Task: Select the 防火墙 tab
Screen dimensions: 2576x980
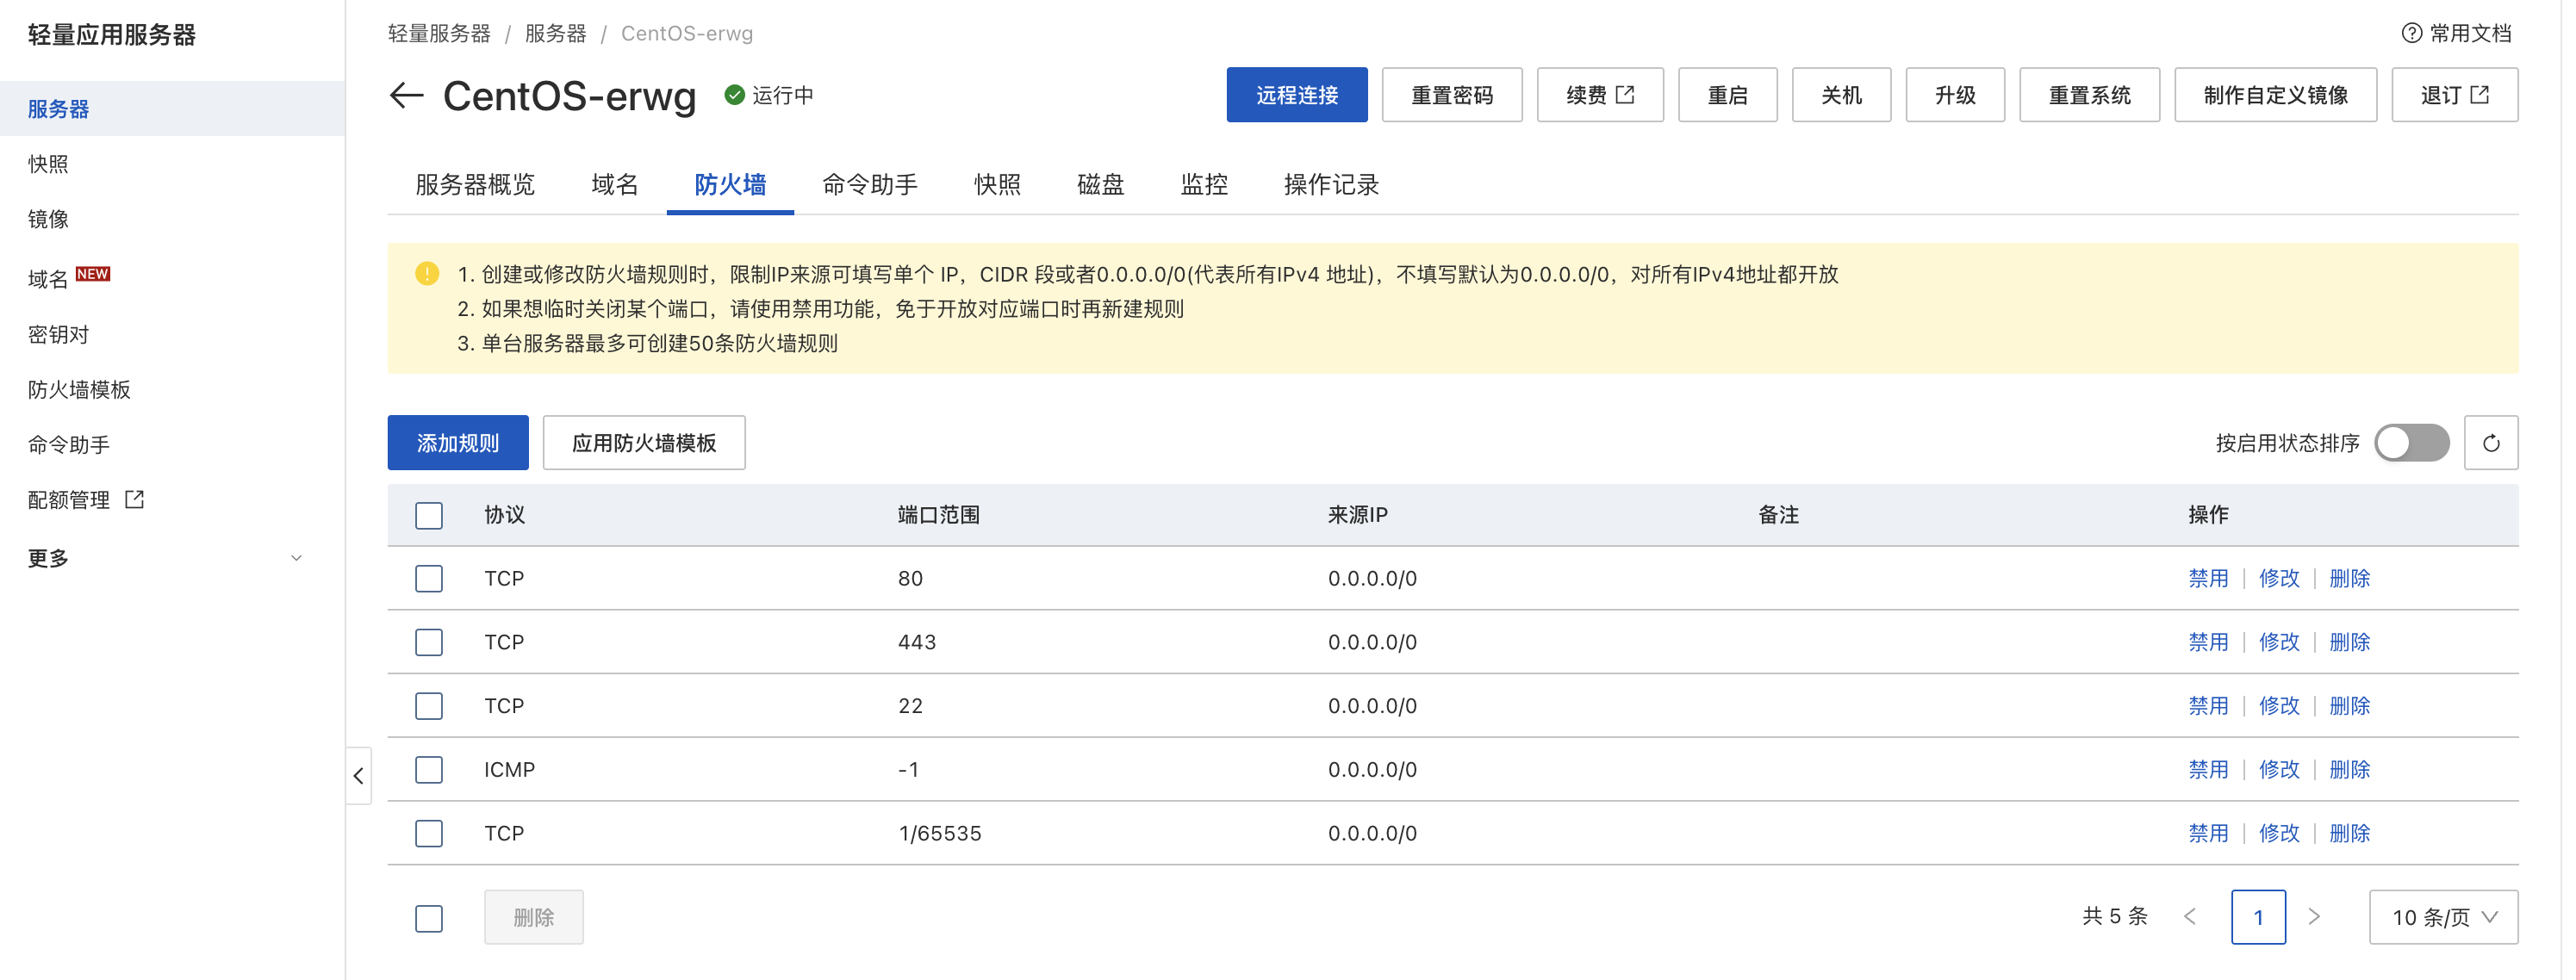Action: 730,185
